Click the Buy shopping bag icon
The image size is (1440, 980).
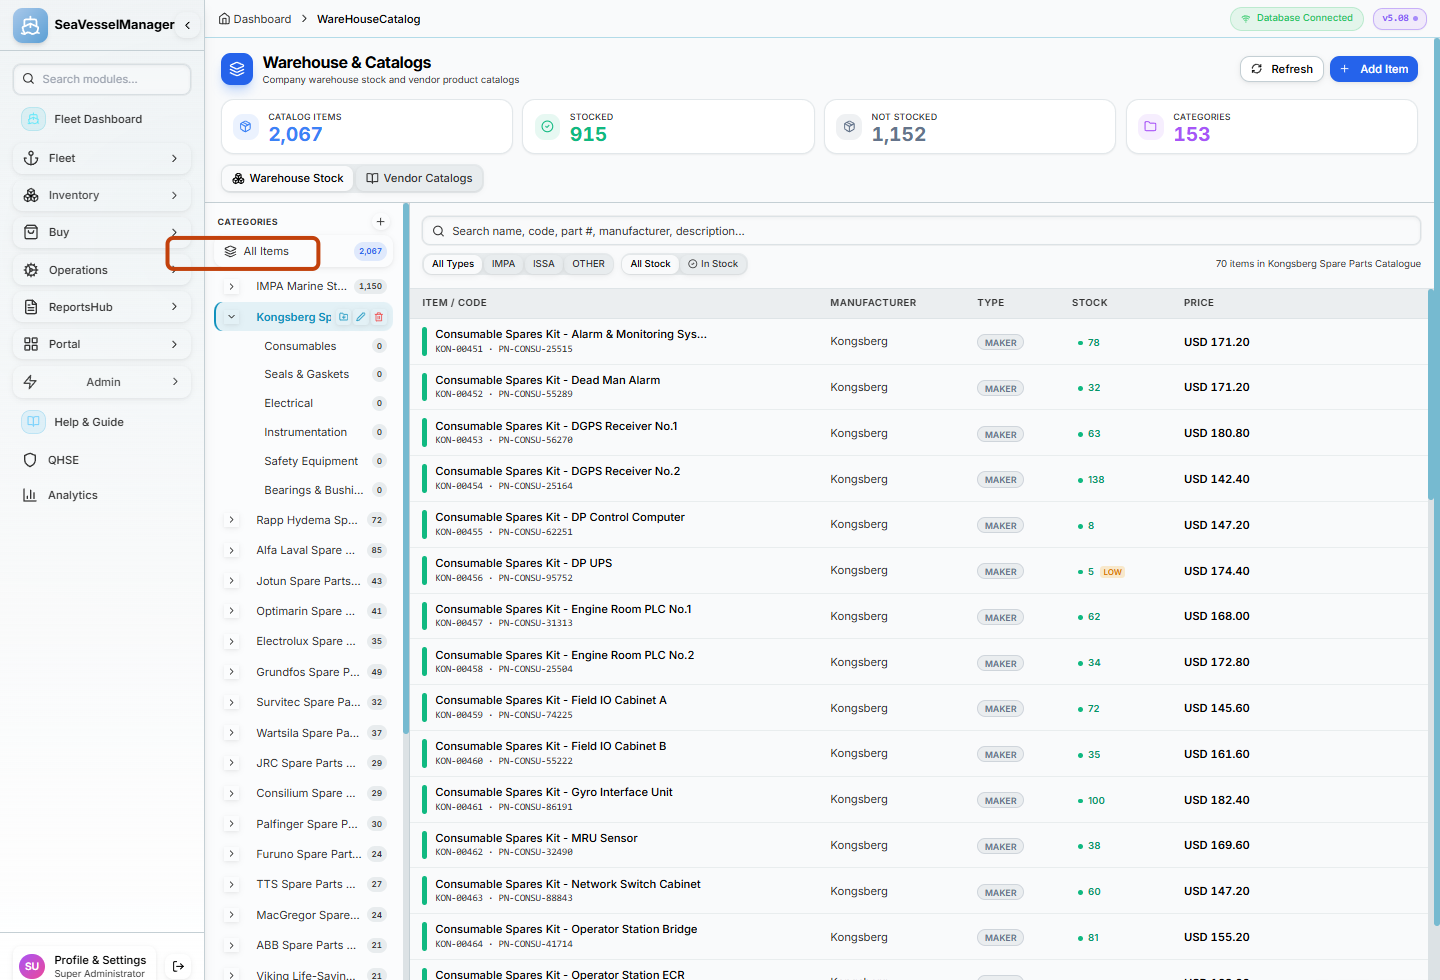[x=31, y=232]
